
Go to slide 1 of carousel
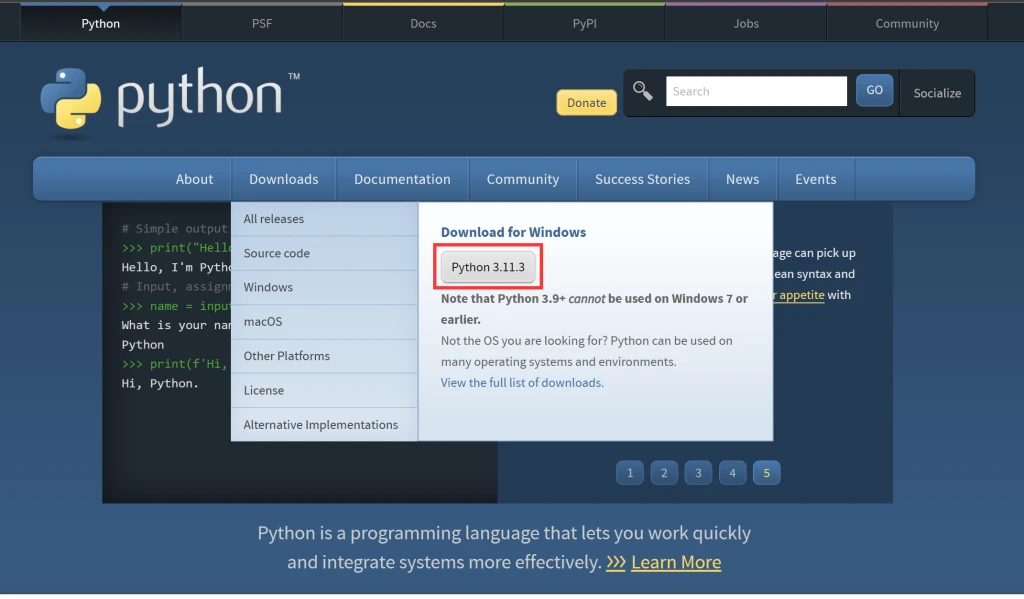pos(629,473)
